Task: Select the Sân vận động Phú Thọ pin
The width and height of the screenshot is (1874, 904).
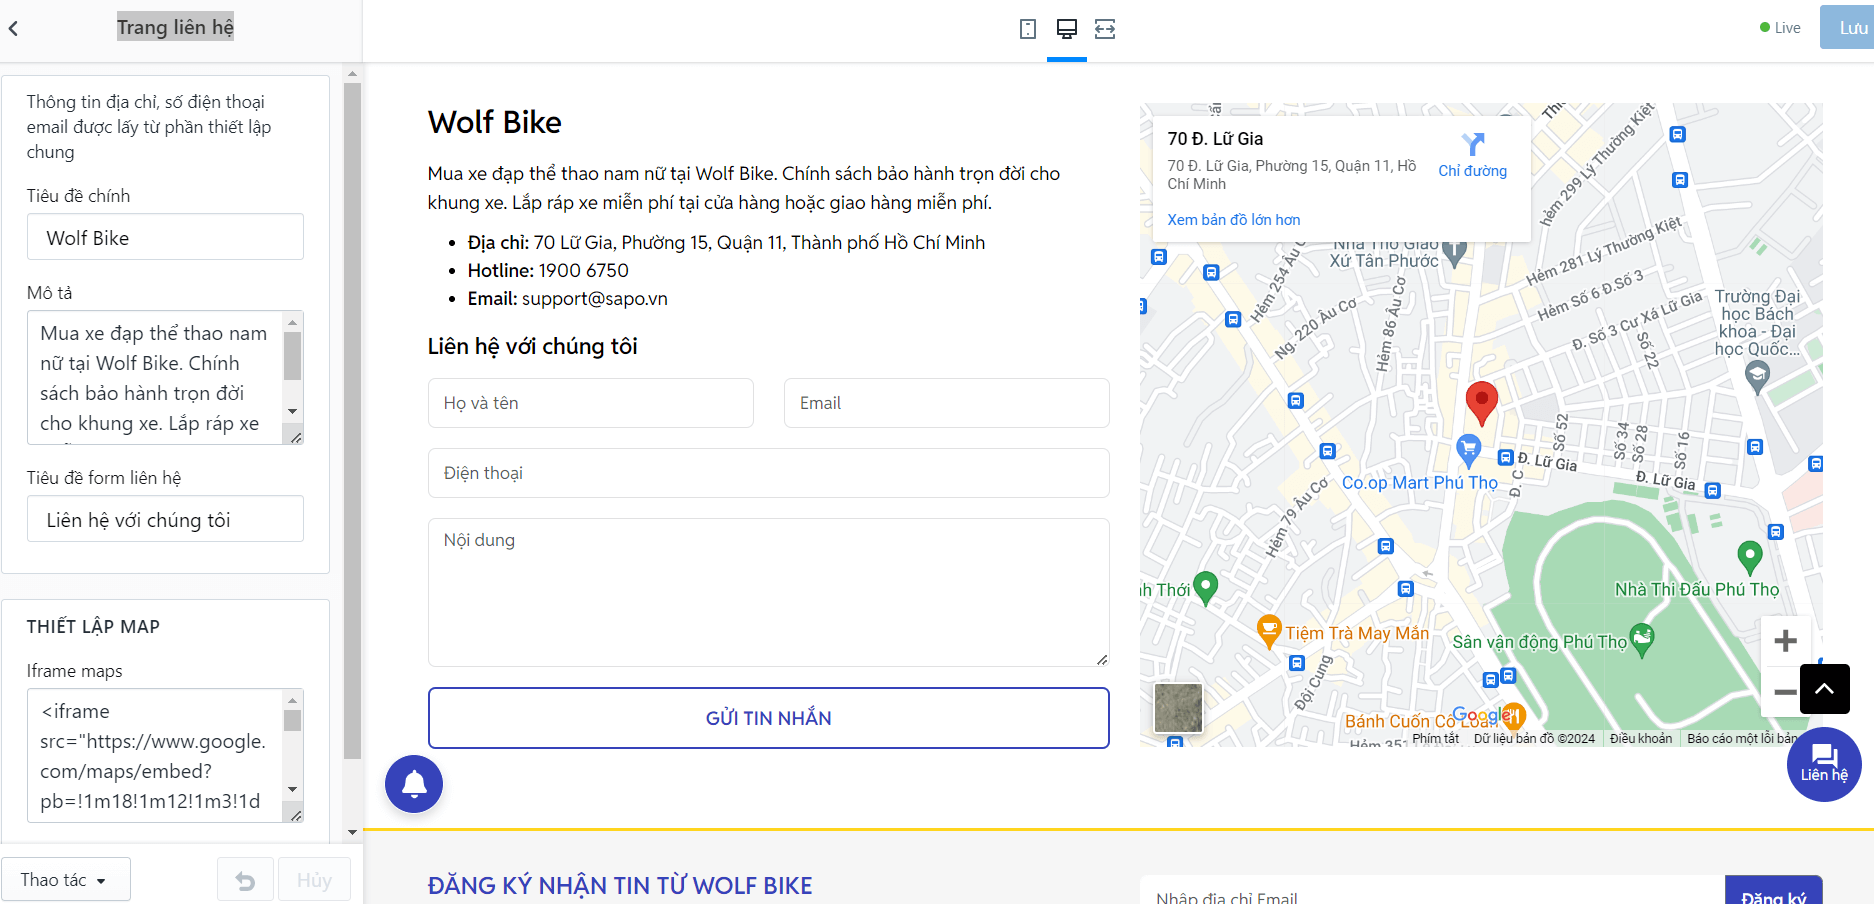Action: (x=1642, y=639)
